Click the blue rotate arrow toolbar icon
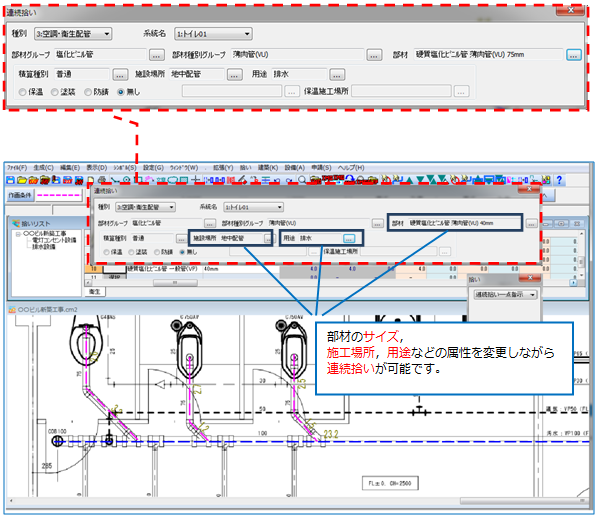 pos(349,179)
